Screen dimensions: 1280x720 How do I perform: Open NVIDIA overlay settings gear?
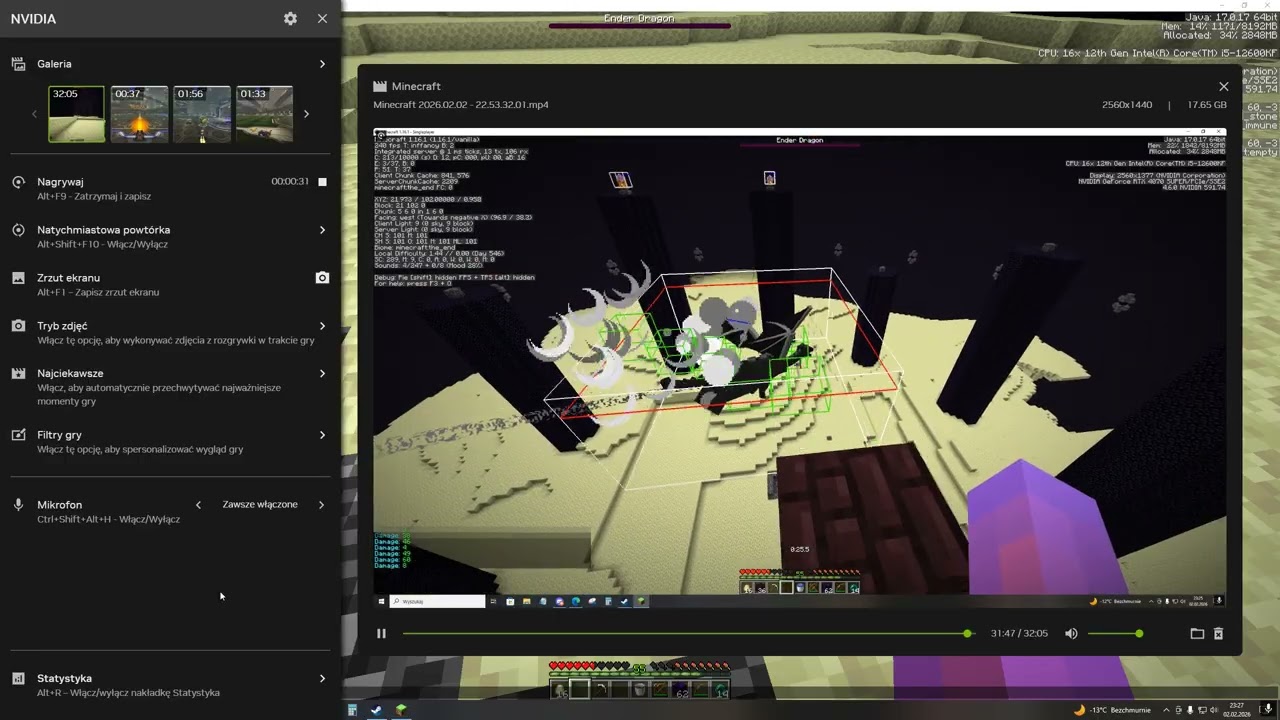pos(290,18)
